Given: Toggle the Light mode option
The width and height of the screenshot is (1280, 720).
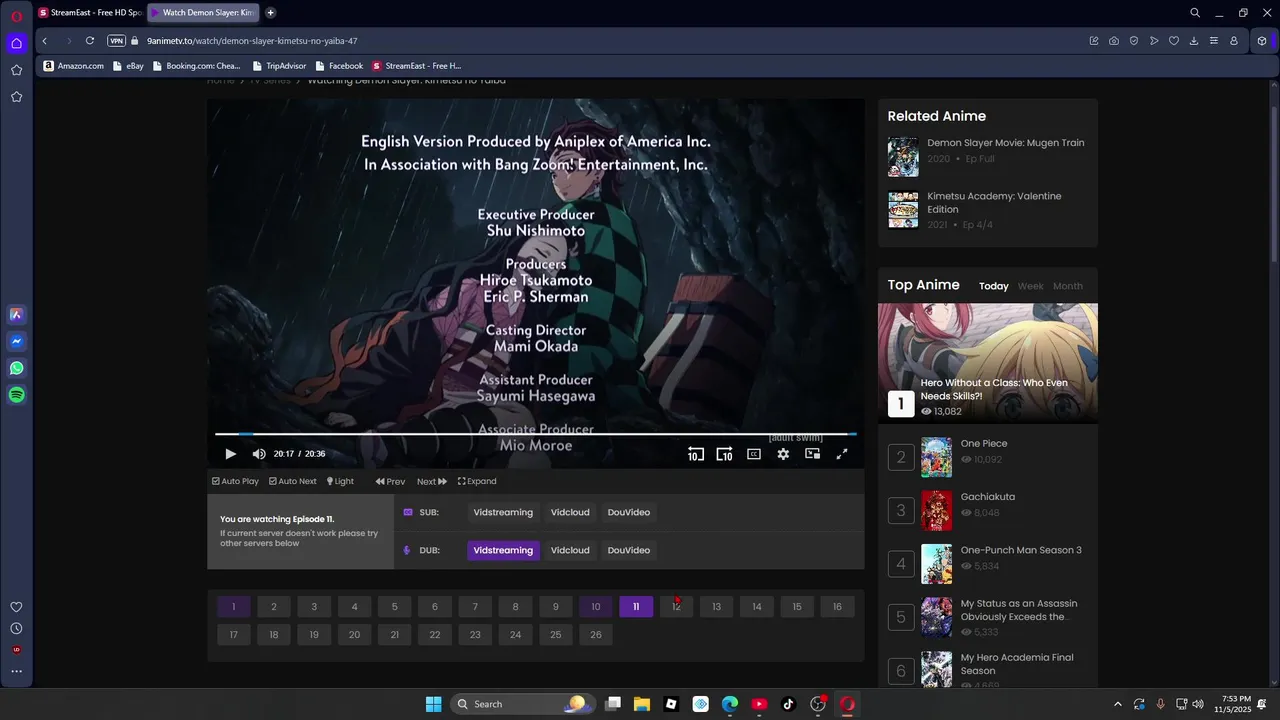Looking at the screenshot, I should (x=340, y=481).
